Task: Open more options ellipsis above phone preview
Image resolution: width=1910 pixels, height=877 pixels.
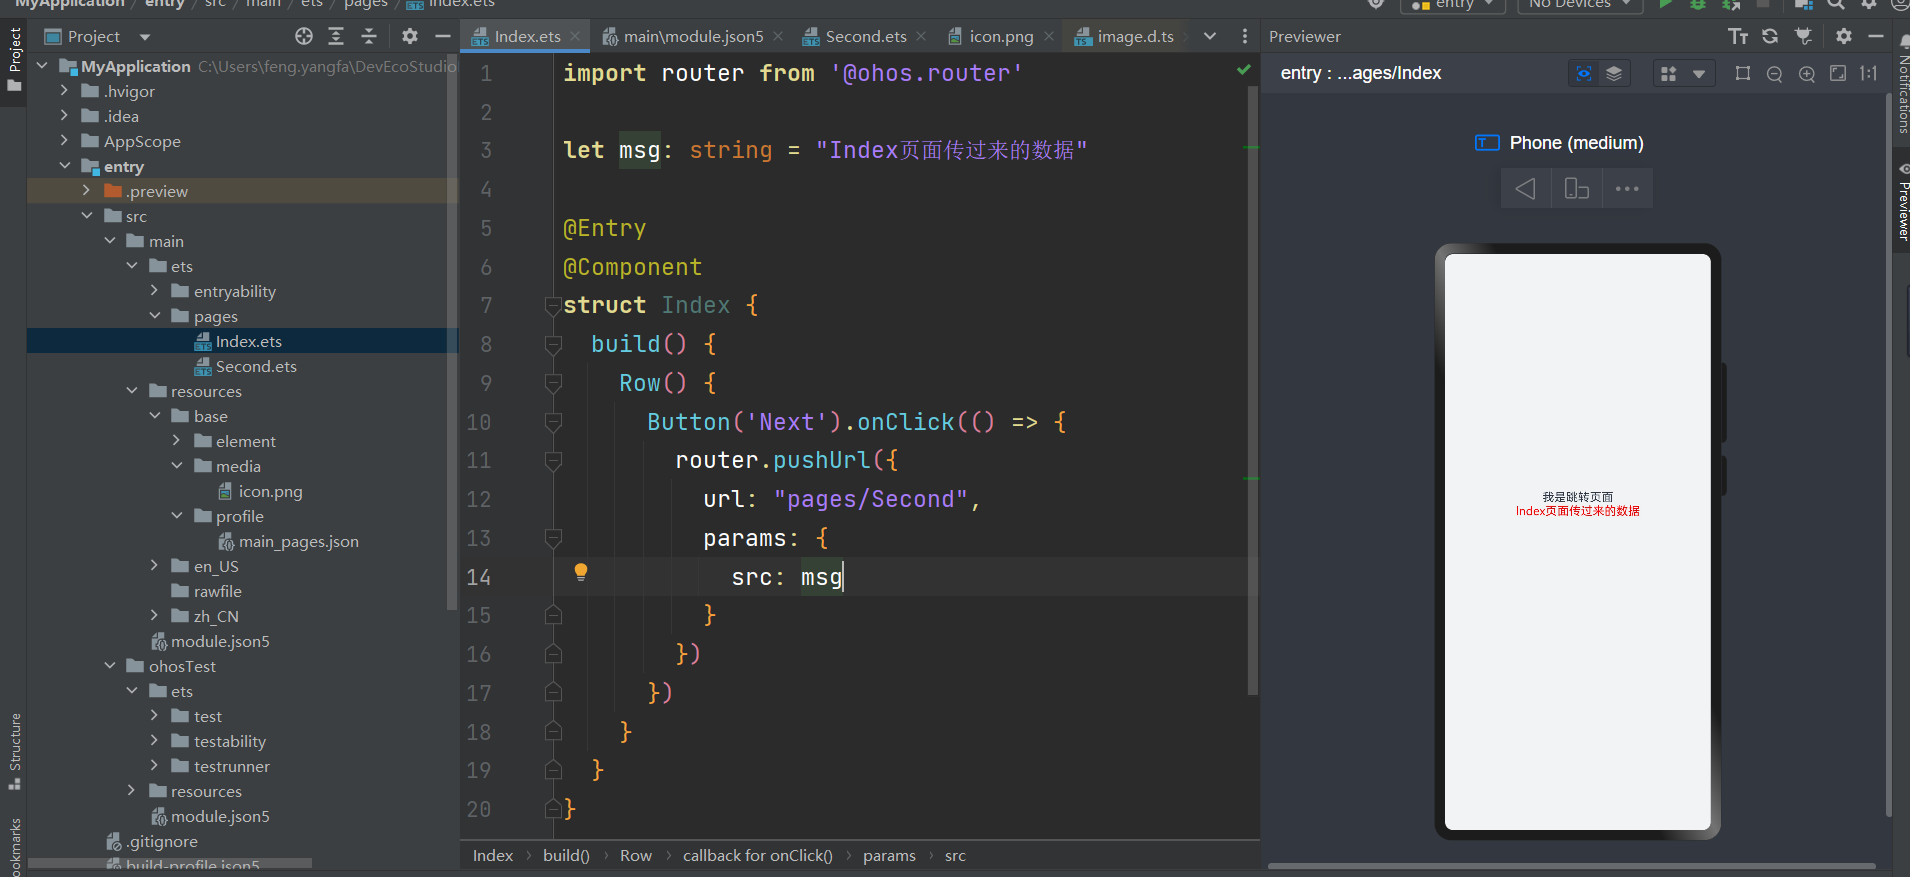Action: pos(1627,188)
